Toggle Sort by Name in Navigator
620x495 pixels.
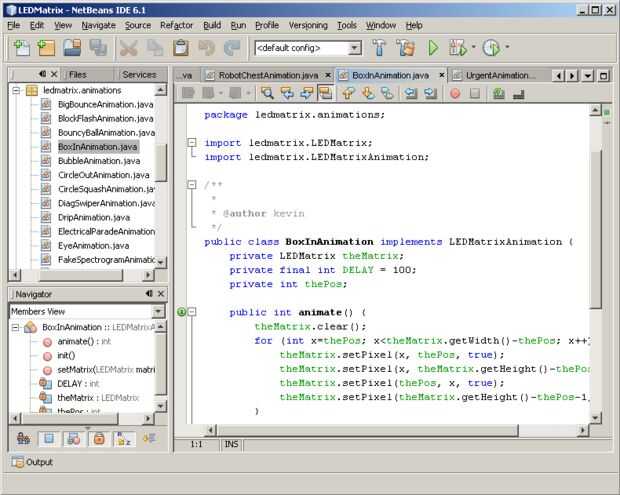(x=124, y=438)
